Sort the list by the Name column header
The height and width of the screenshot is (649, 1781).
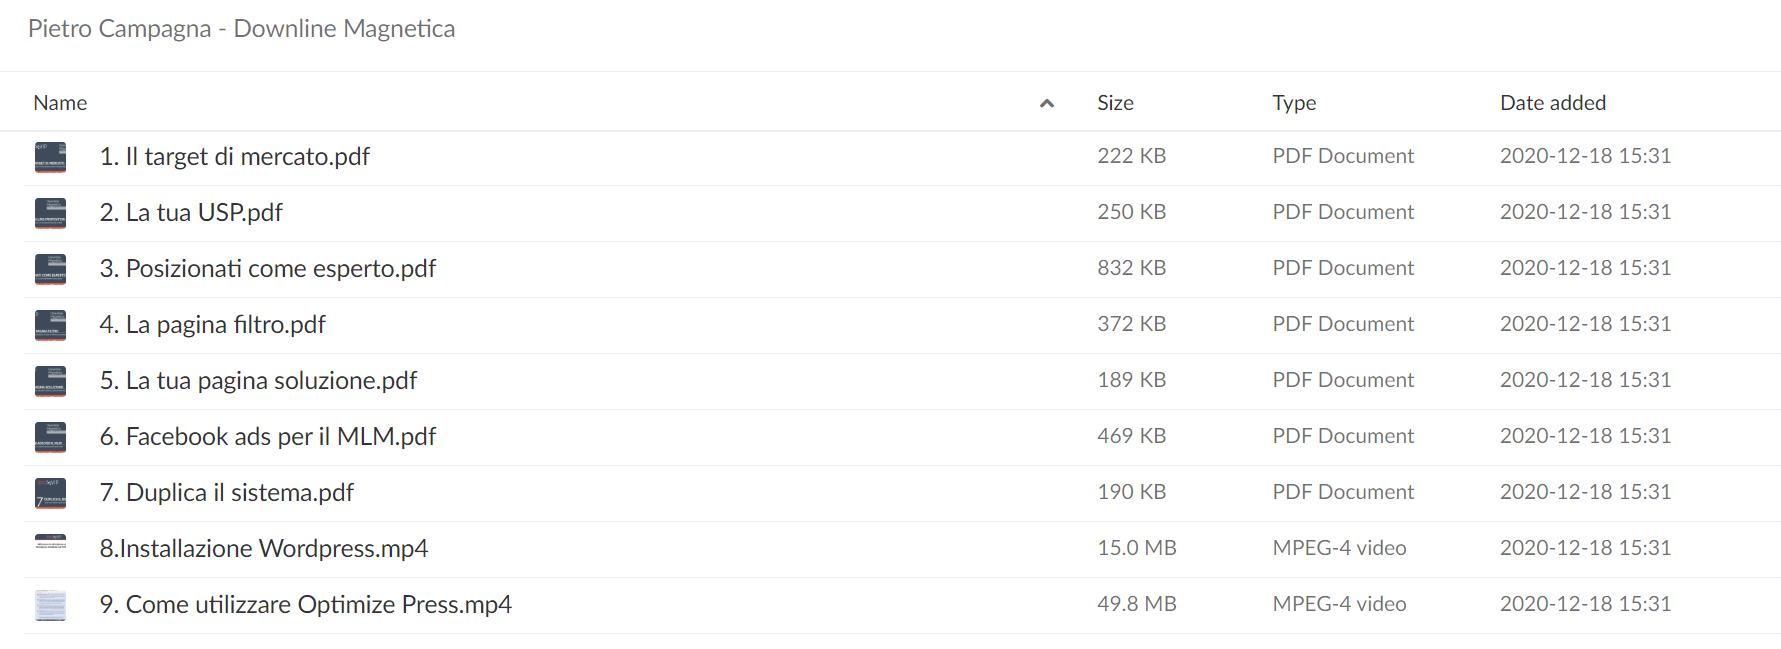(x=60, y=103)
